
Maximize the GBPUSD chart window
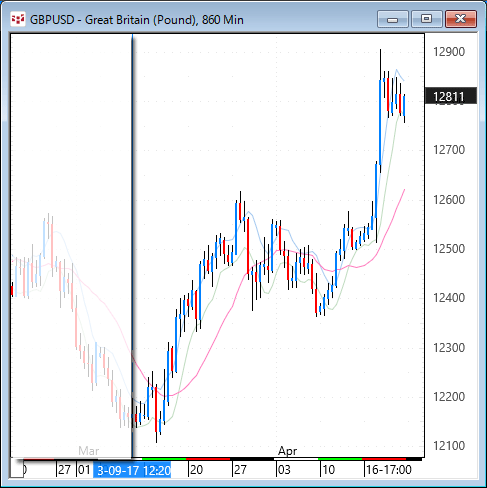(x=426, y=19)
